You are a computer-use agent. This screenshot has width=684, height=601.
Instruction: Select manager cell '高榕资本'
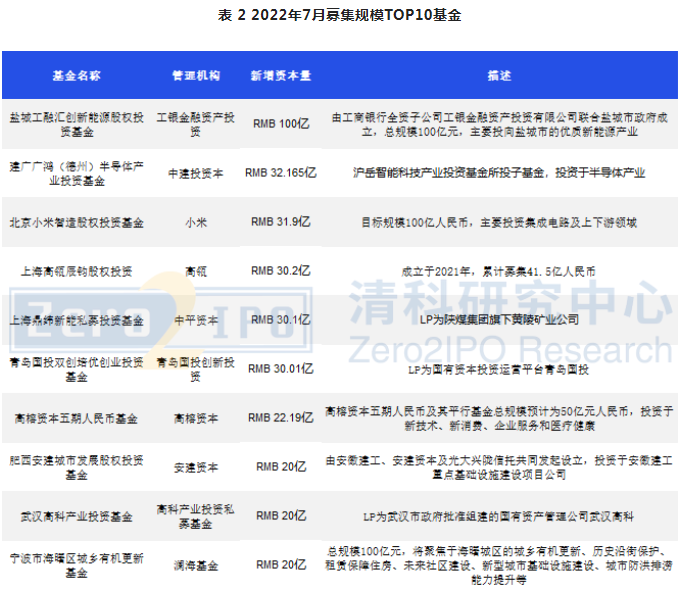(196, 419)
